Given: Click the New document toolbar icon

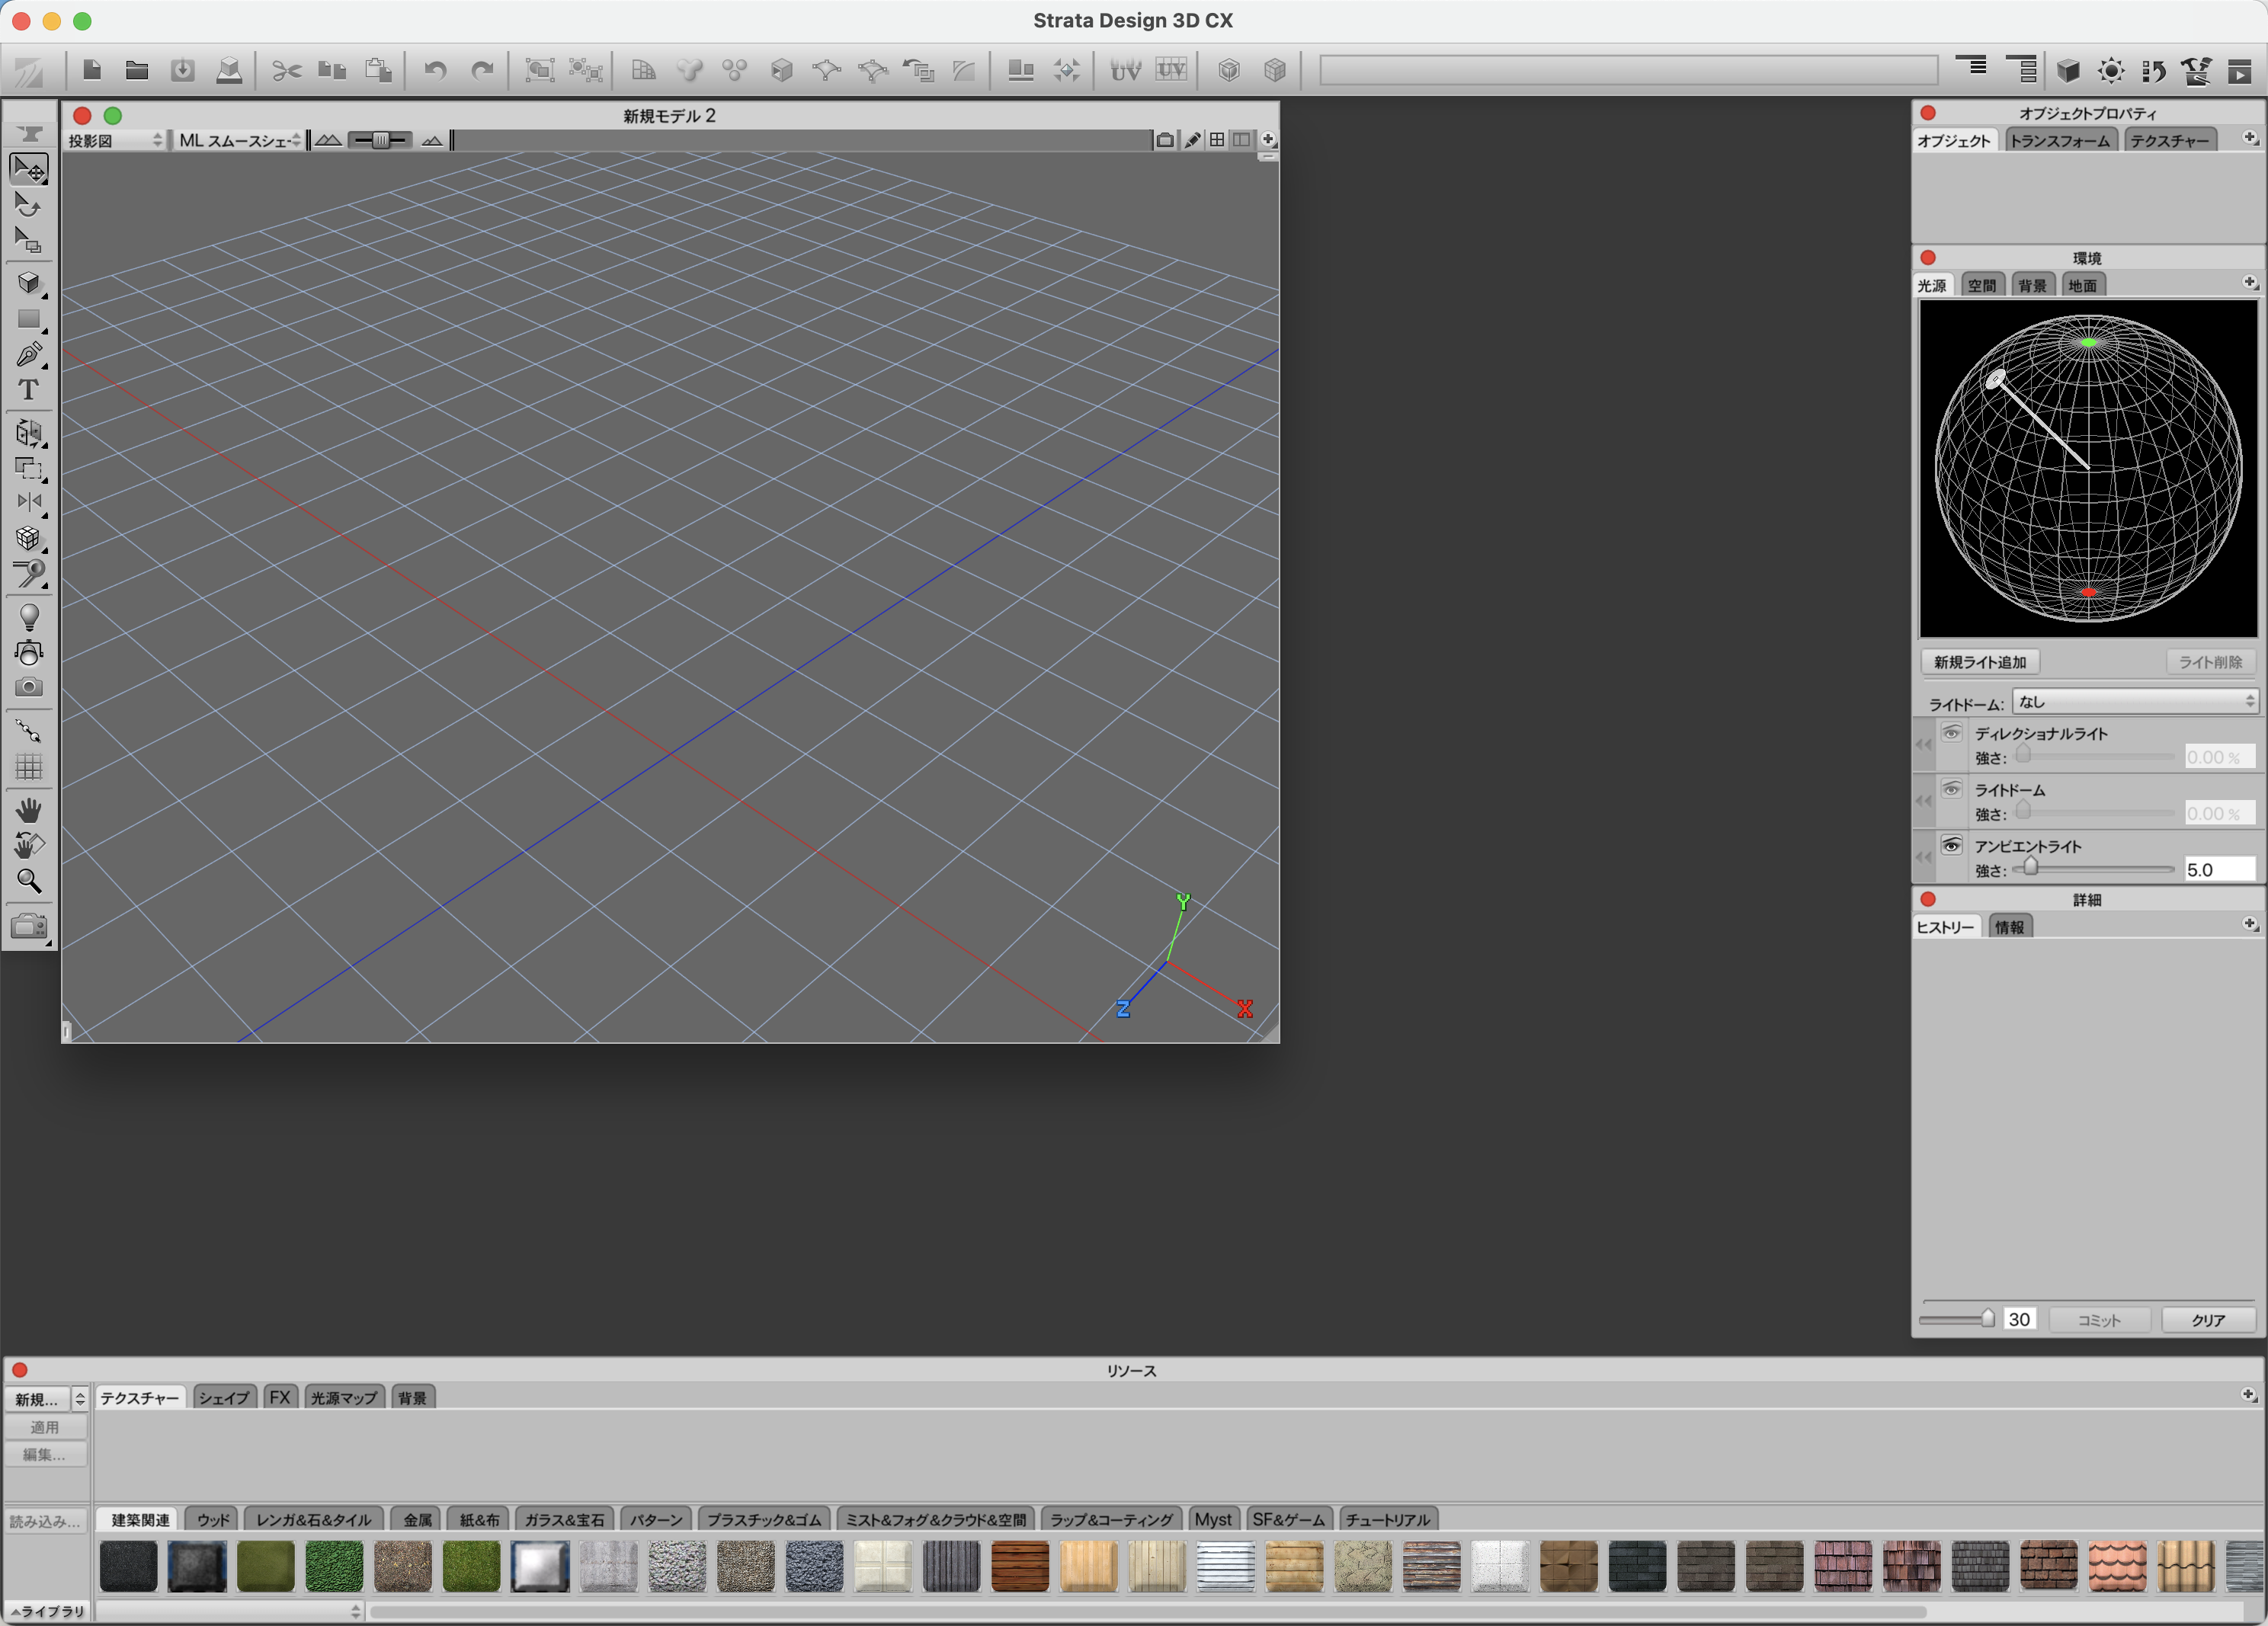Looking at the screenshot, I should 92,70.
